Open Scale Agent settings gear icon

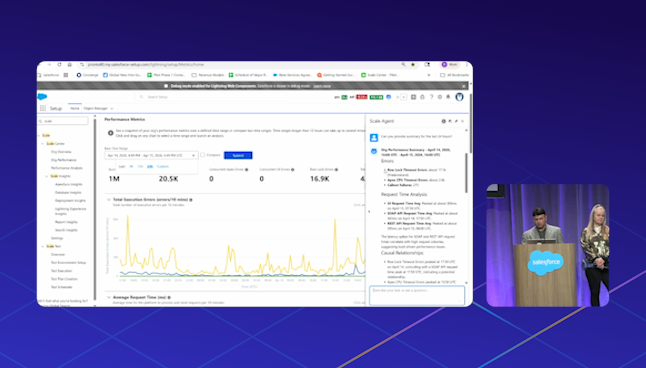pos(444,121)
